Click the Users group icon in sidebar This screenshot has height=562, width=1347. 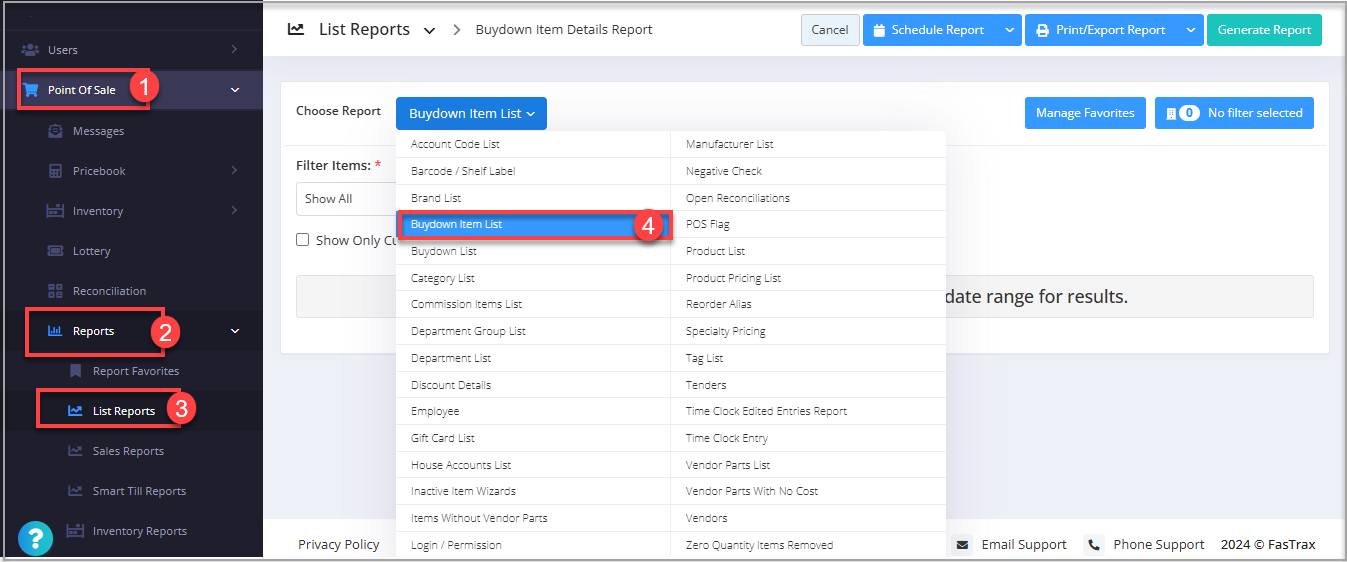pos(30,50)
